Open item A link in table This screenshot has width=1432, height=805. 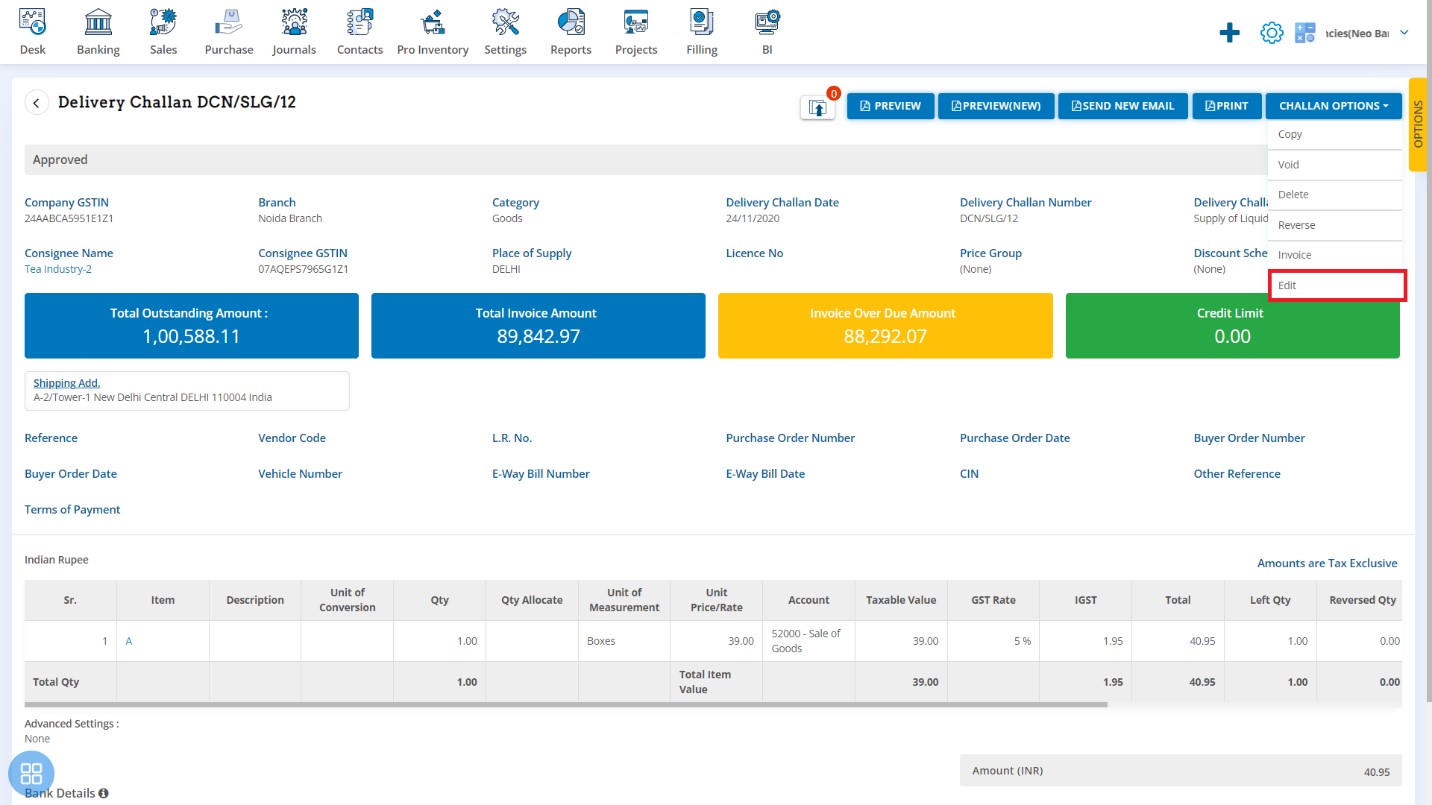(x=129, y=641)
